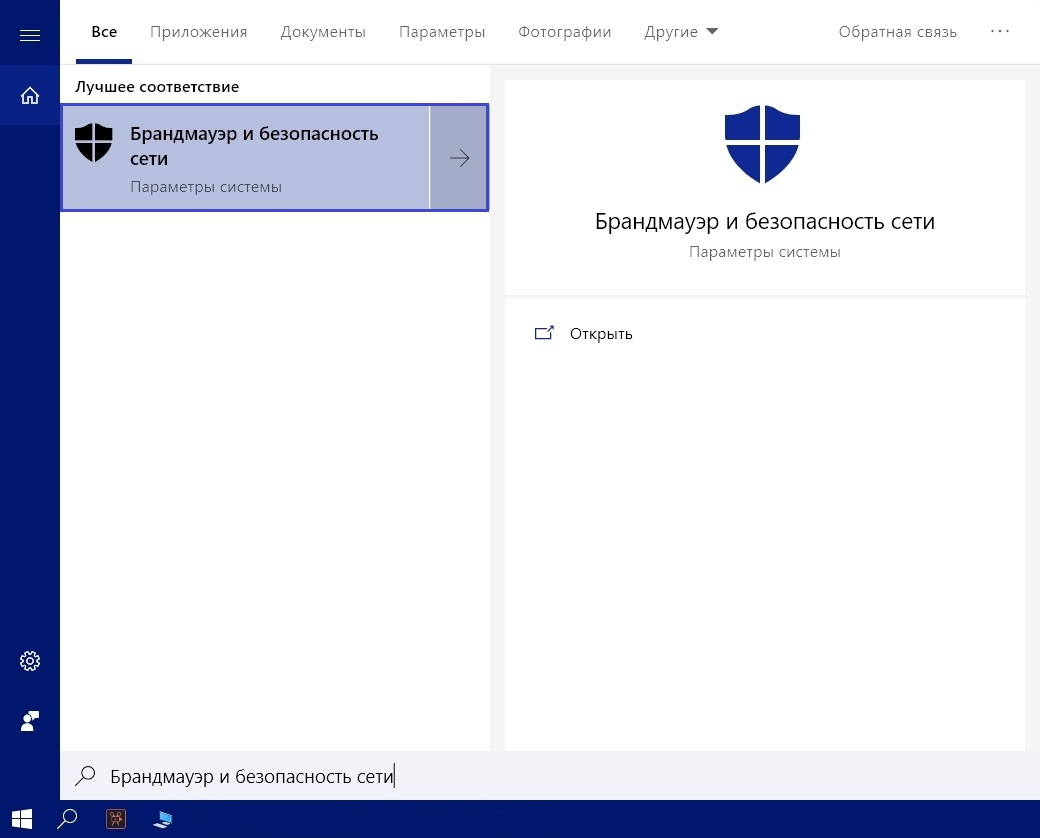Click the taskbar search magnifier icon

(x=67, y=819)
